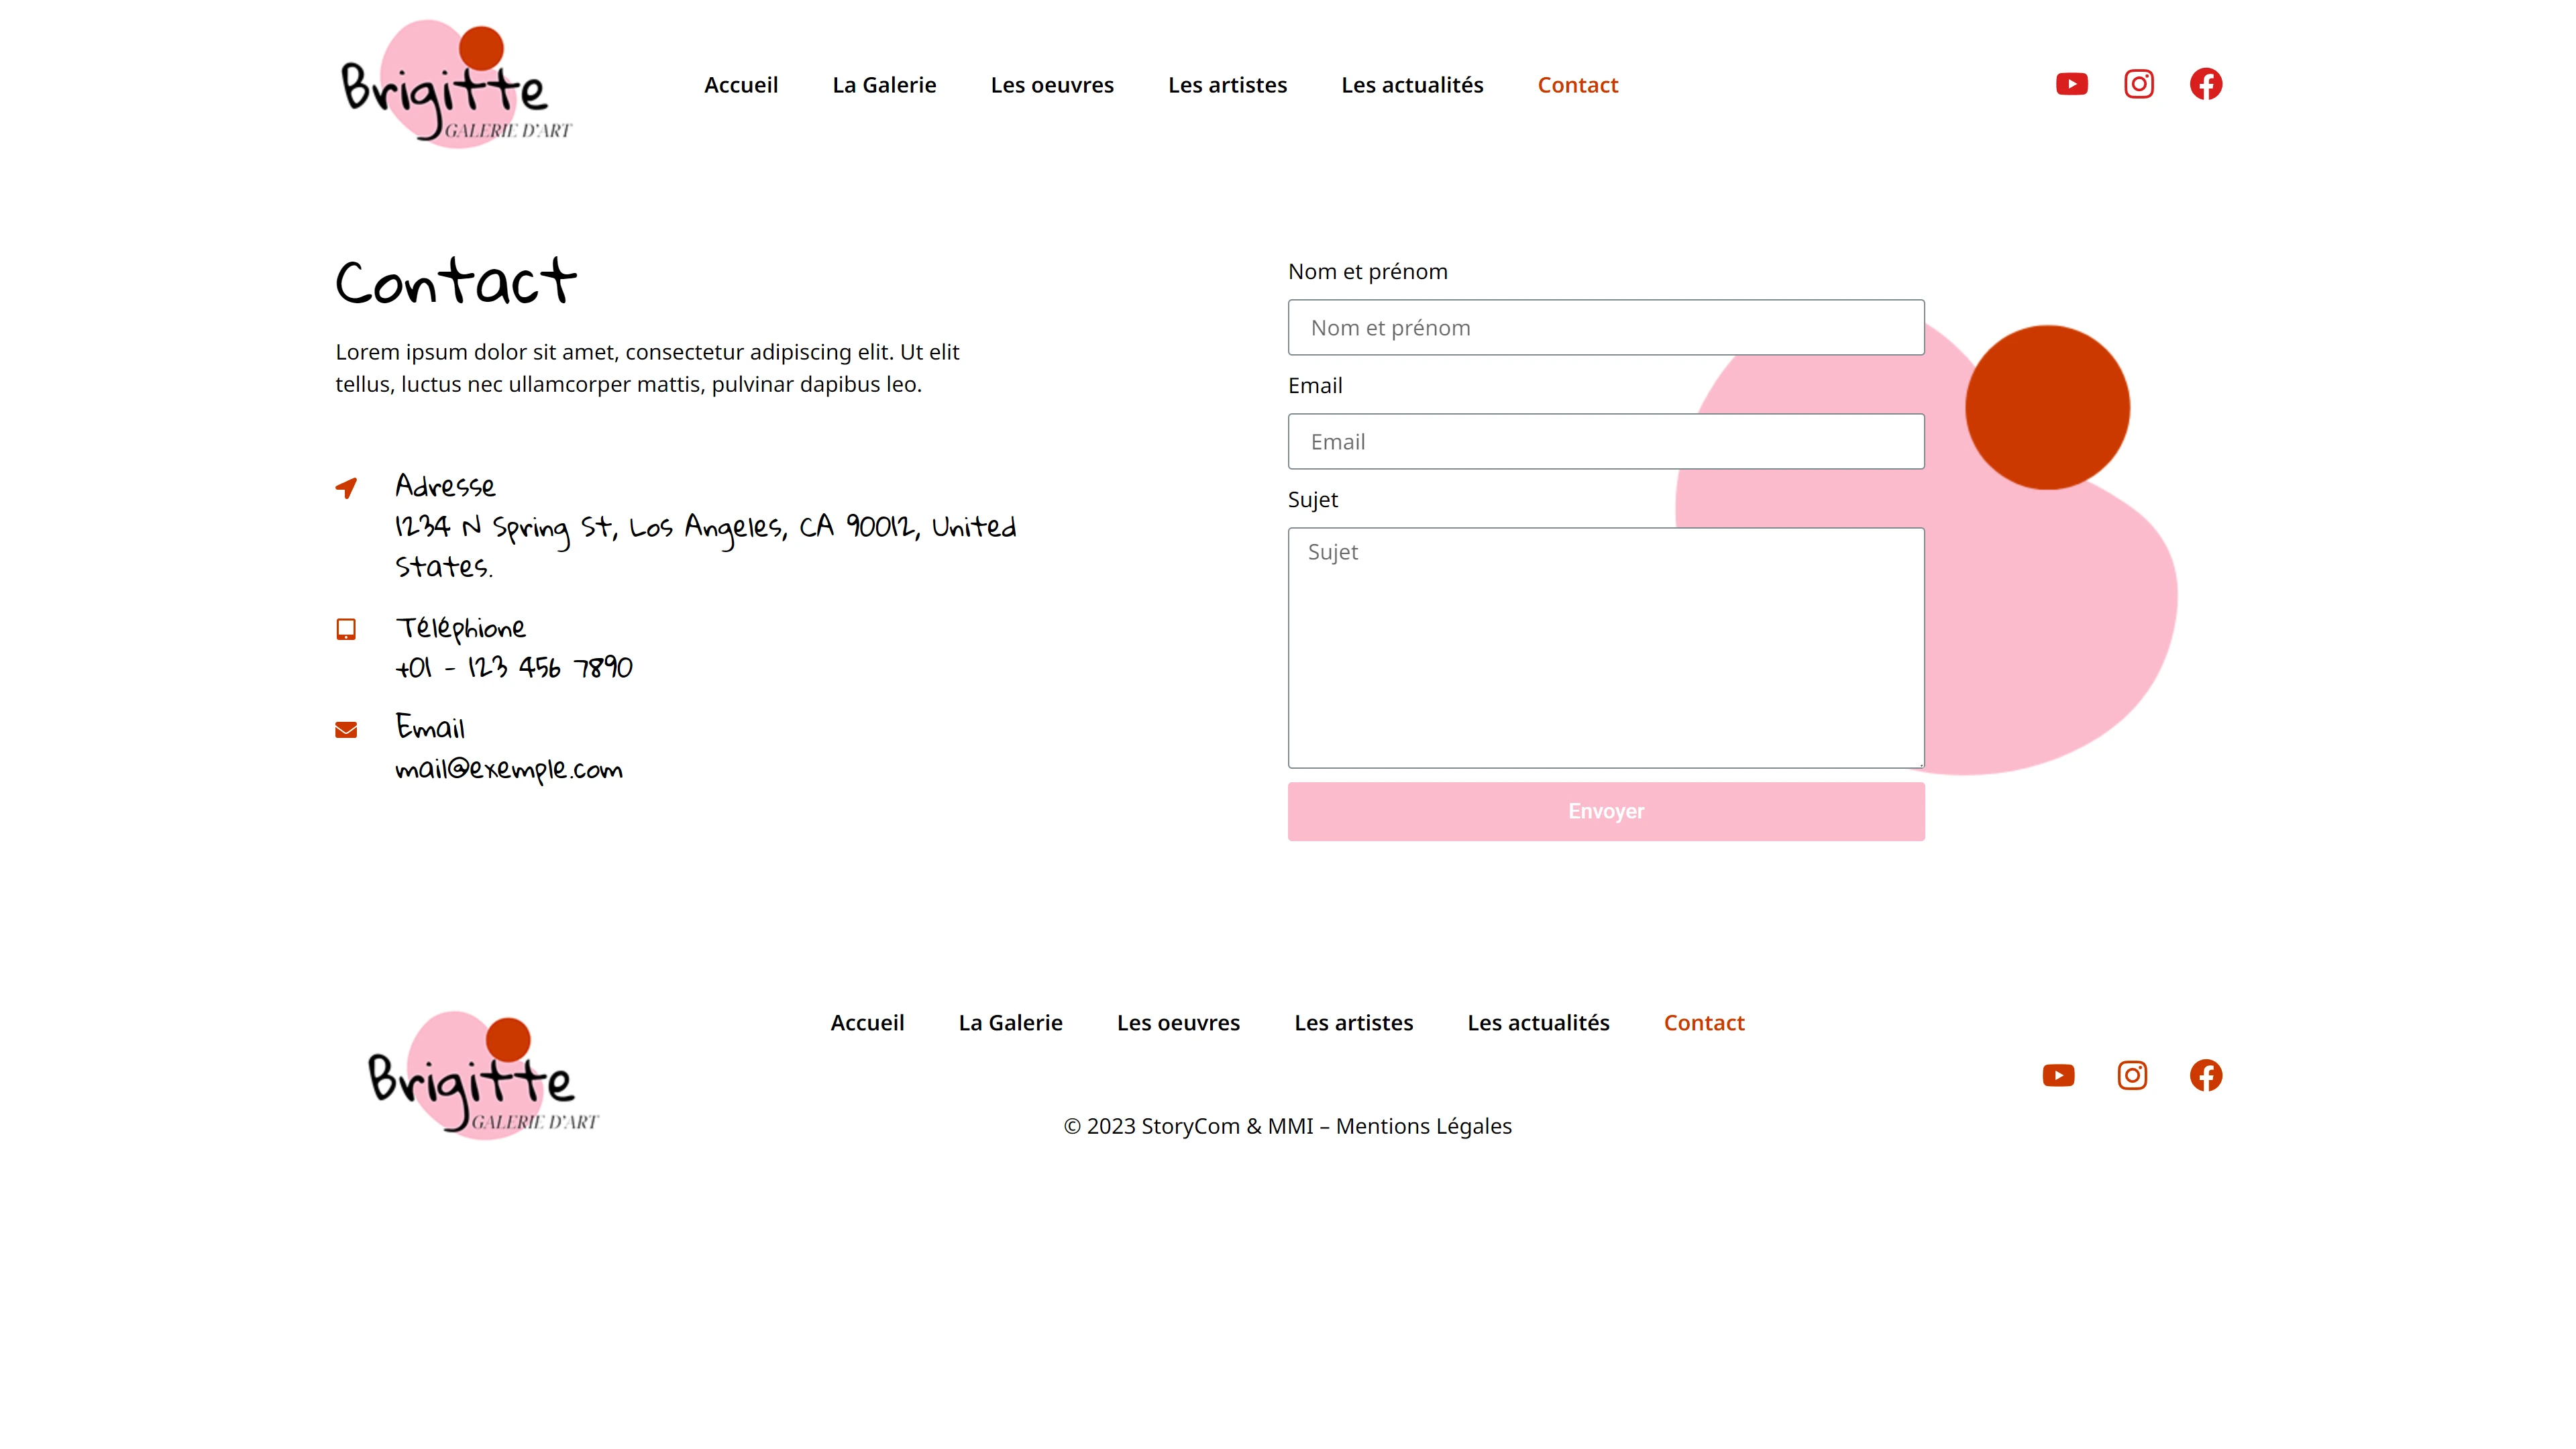Focus the Email input field

tap(1606, 441)
